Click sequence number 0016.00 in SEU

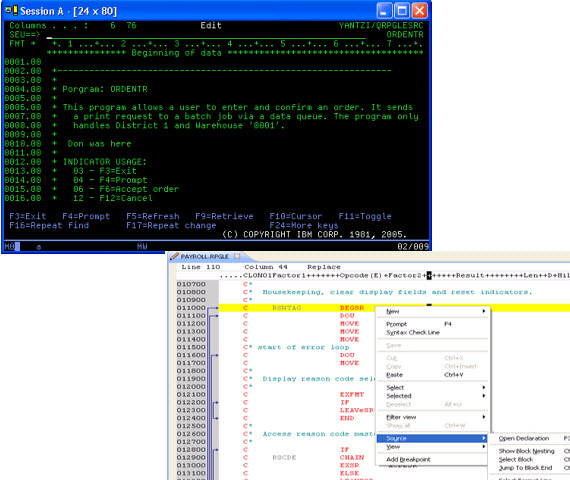point(23,198)
